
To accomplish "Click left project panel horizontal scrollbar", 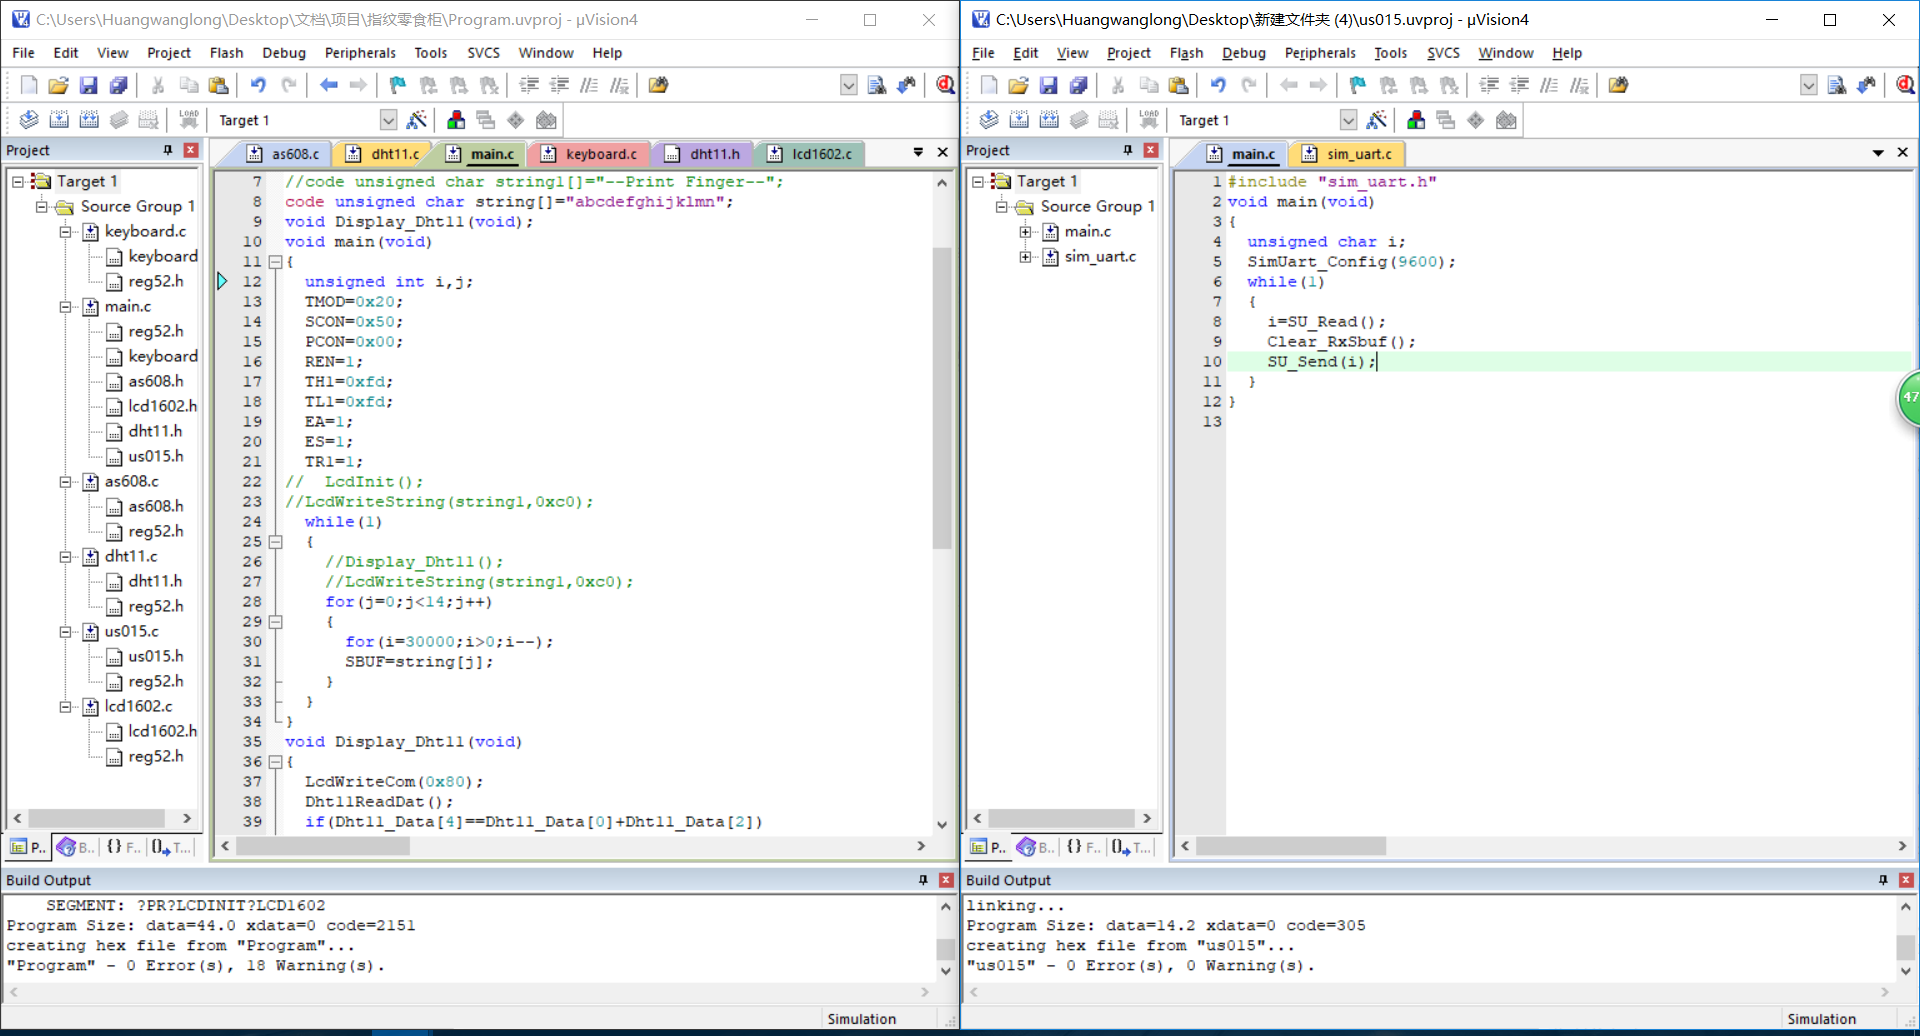I will click(x=96, y=818).
